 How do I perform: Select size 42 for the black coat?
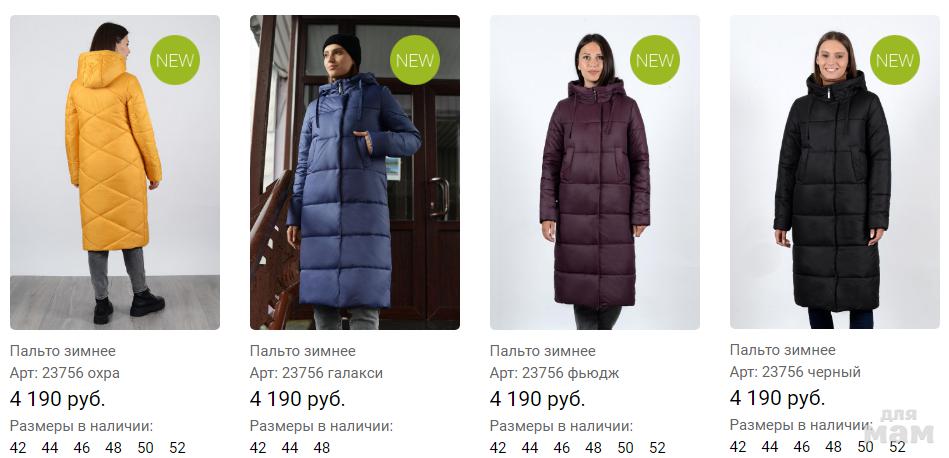738,447
